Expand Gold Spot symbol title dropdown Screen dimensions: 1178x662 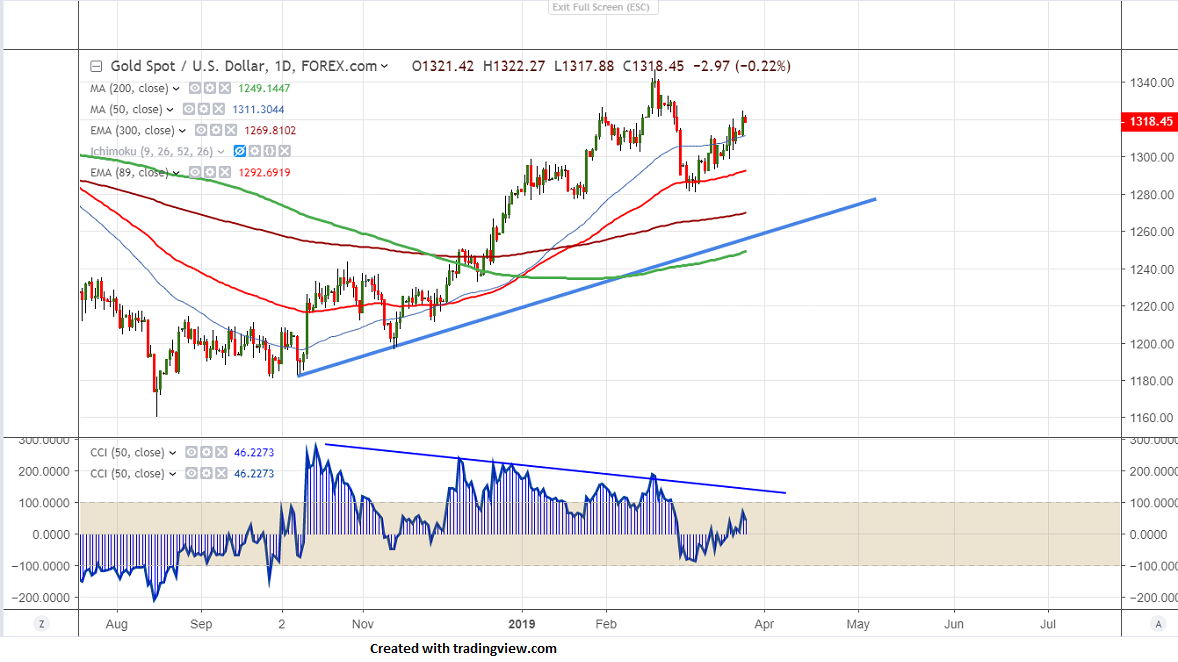(x=384, y=67)
